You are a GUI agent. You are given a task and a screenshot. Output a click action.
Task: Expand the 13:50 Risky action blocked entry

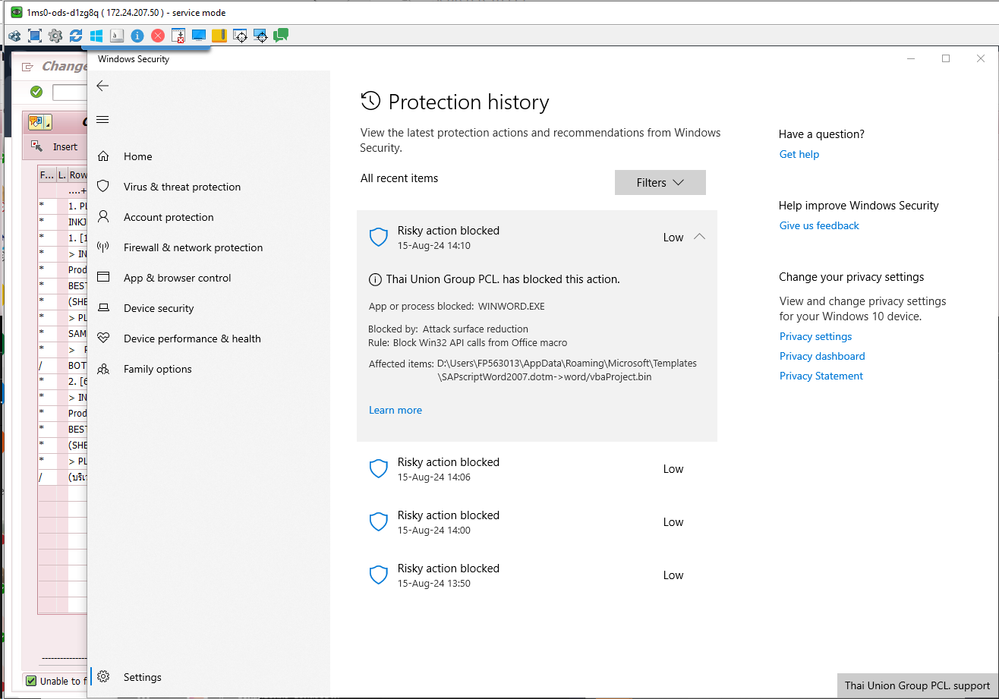click(536, 575)
